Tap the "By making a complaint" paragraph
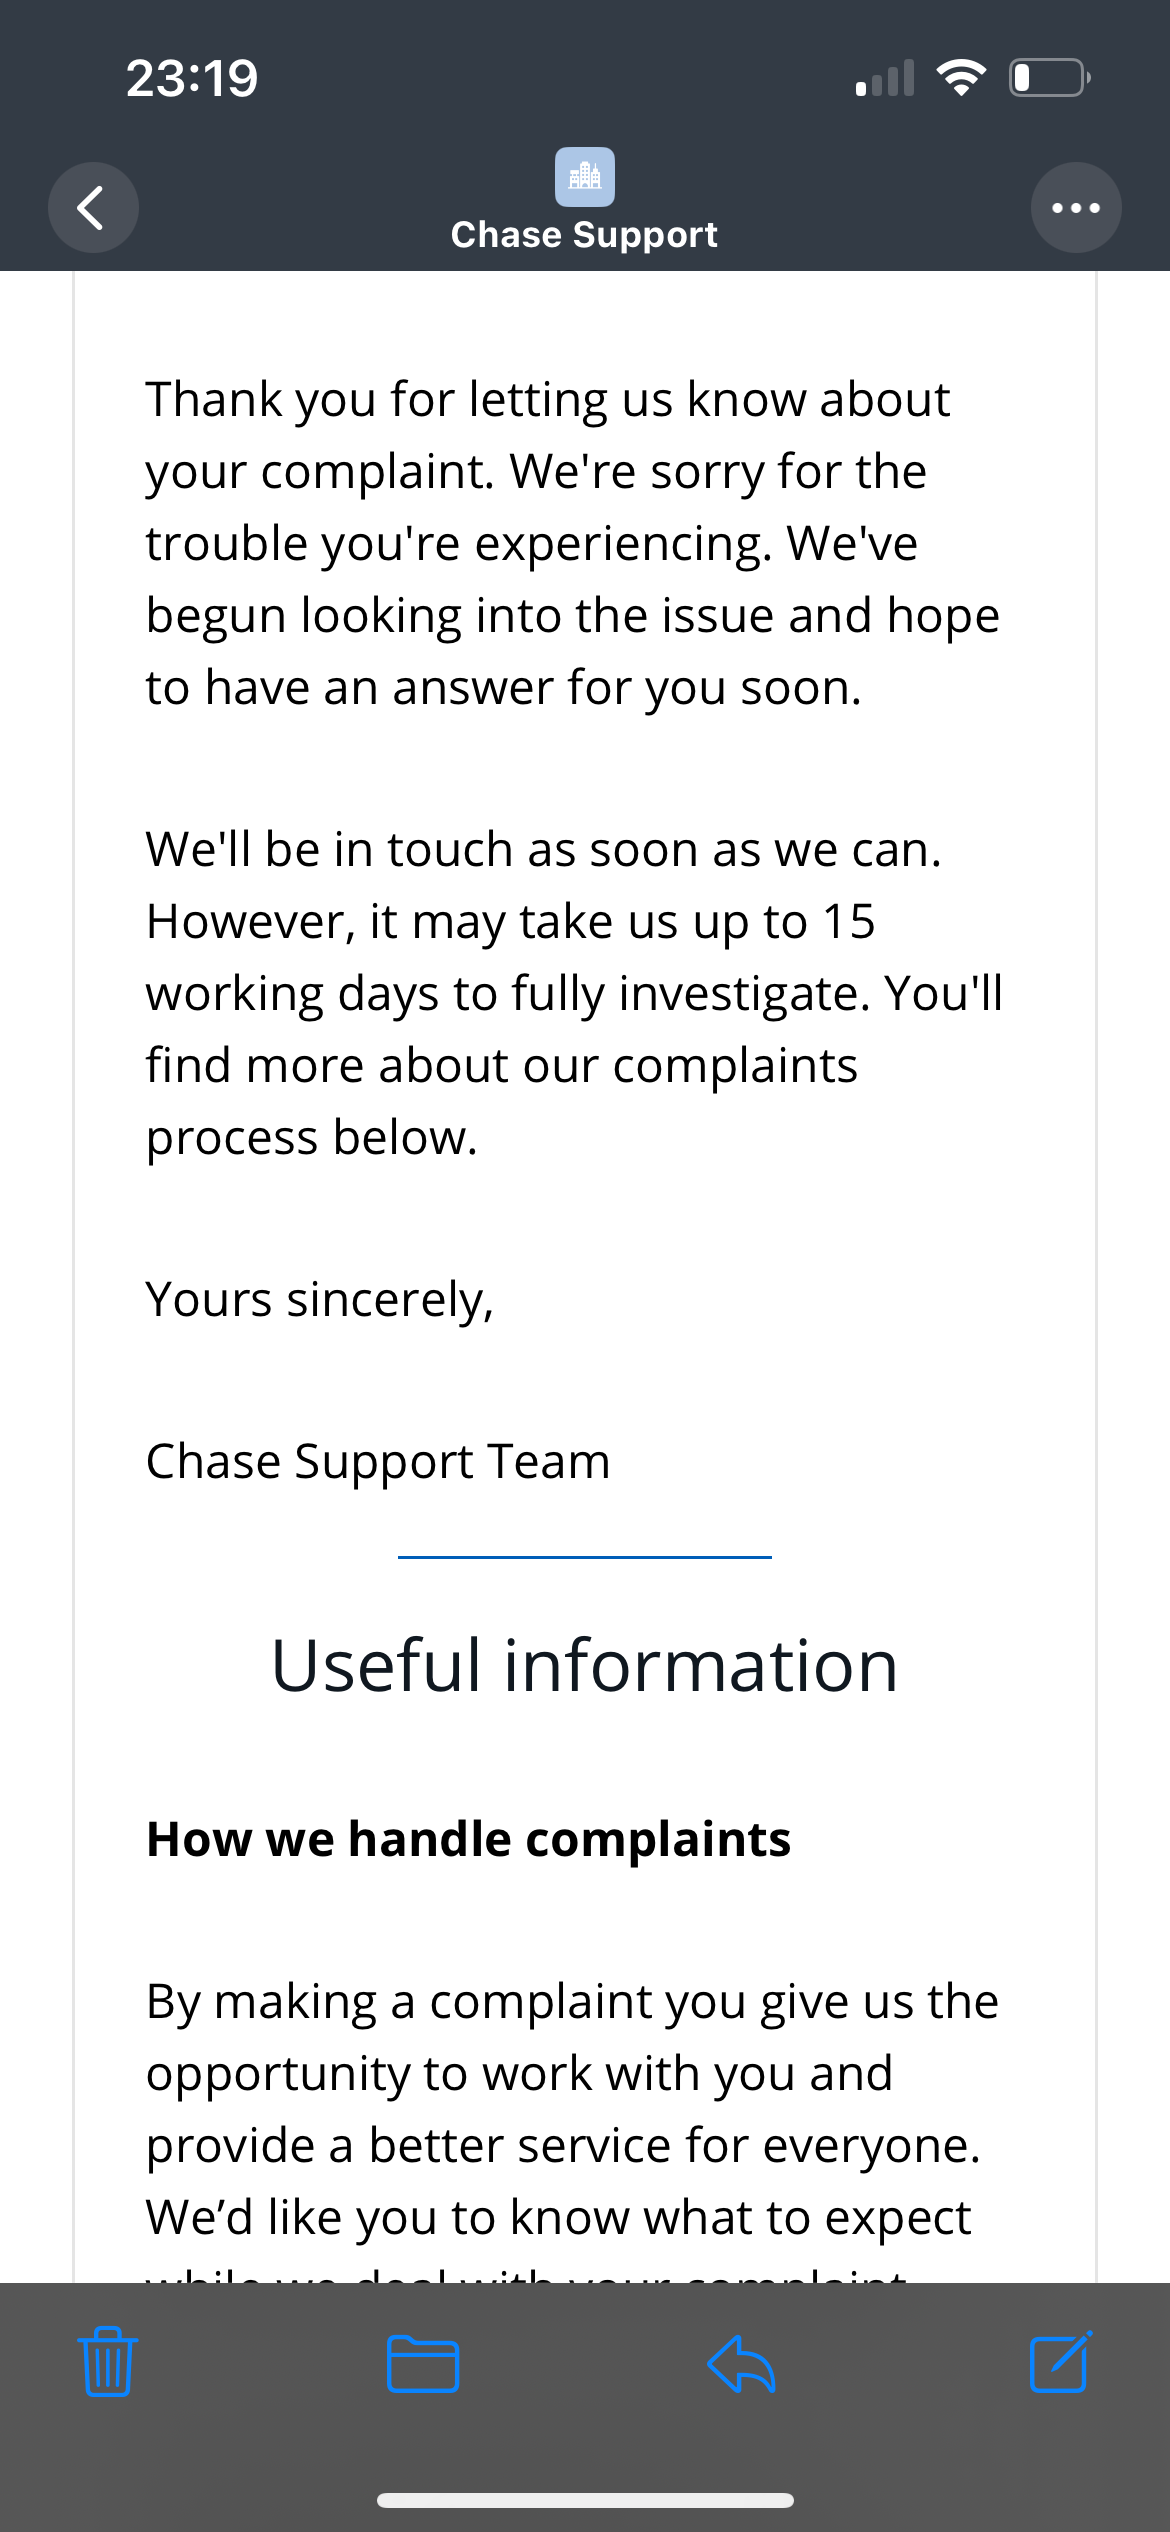 (570, 2110)
